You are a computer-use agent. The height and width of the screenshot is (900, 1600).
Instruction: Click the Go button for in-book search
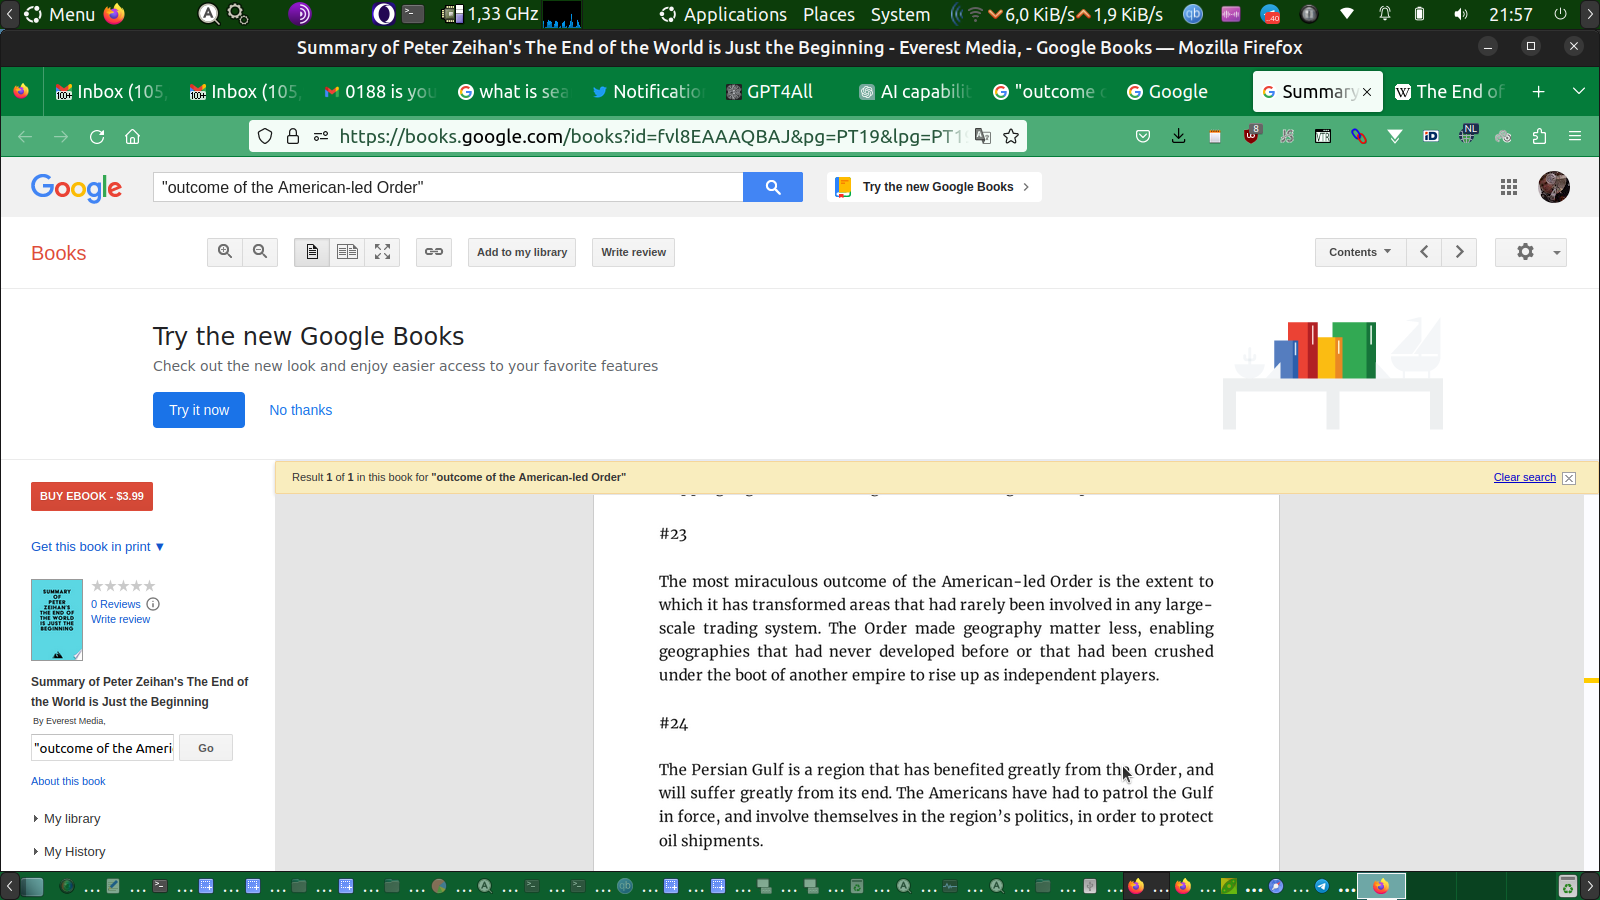coord(206,748)
